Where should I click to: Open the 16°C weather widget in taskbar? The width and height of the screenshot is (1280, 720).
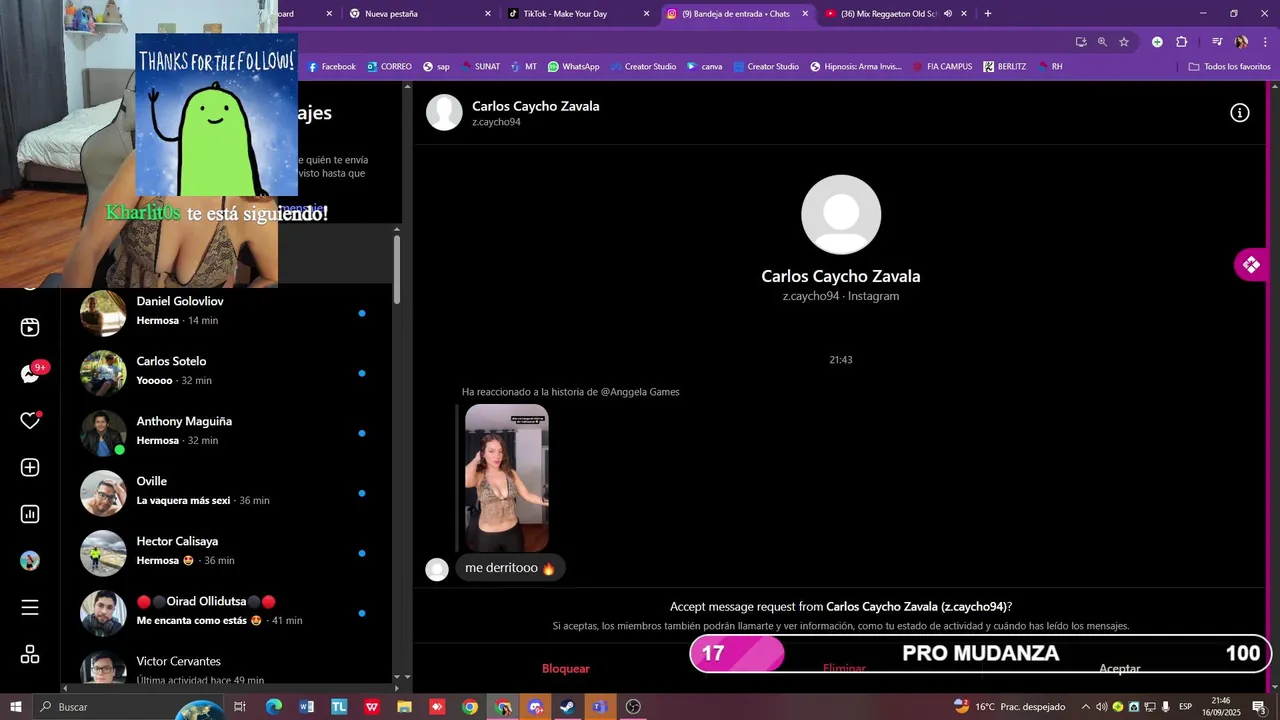pyautogui.click(x=1008, y=707)
